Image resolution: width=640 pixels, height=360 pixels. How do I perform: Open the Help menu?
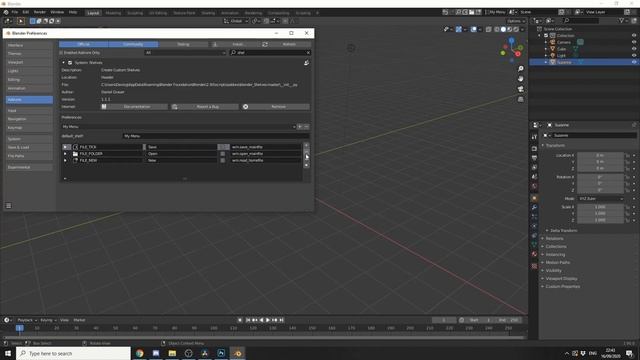[x=73, y=12]
